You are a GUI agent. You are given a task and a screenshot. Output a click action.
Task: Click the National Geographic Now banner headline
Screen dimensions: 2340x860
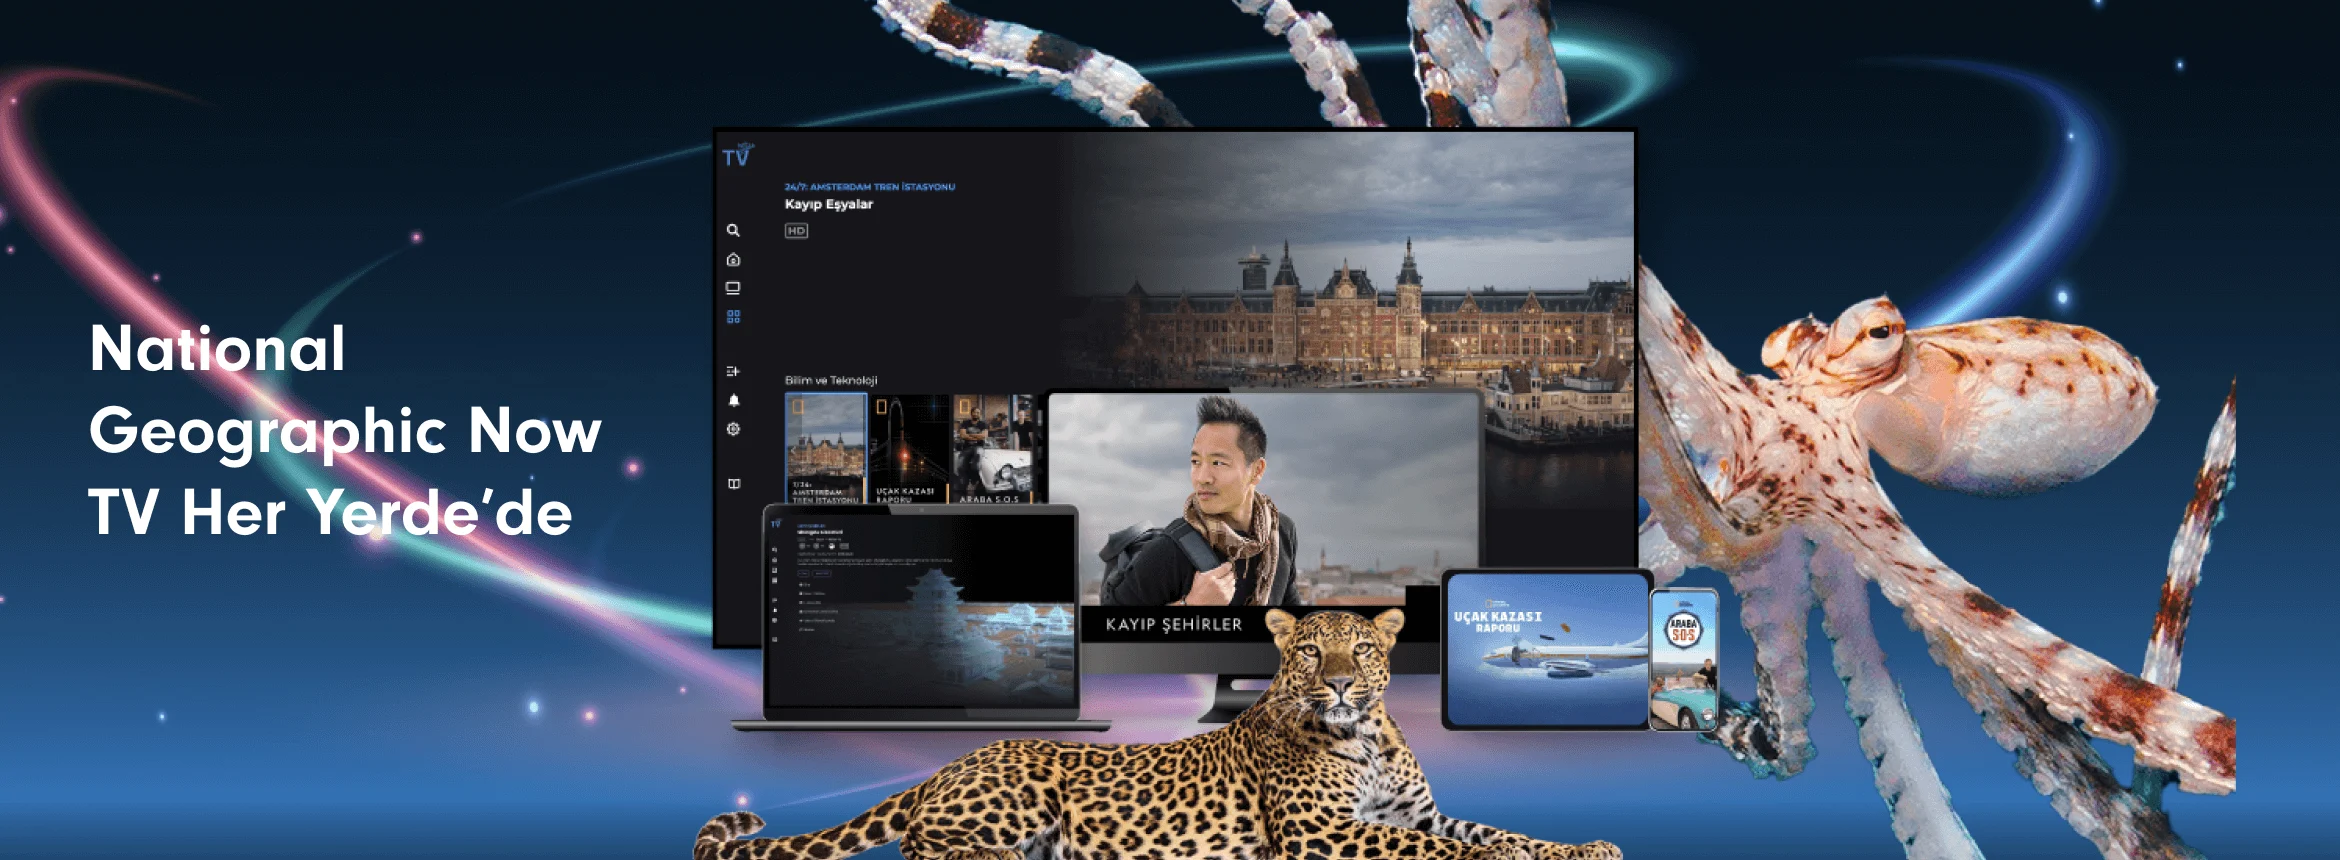tap(345, 430)
